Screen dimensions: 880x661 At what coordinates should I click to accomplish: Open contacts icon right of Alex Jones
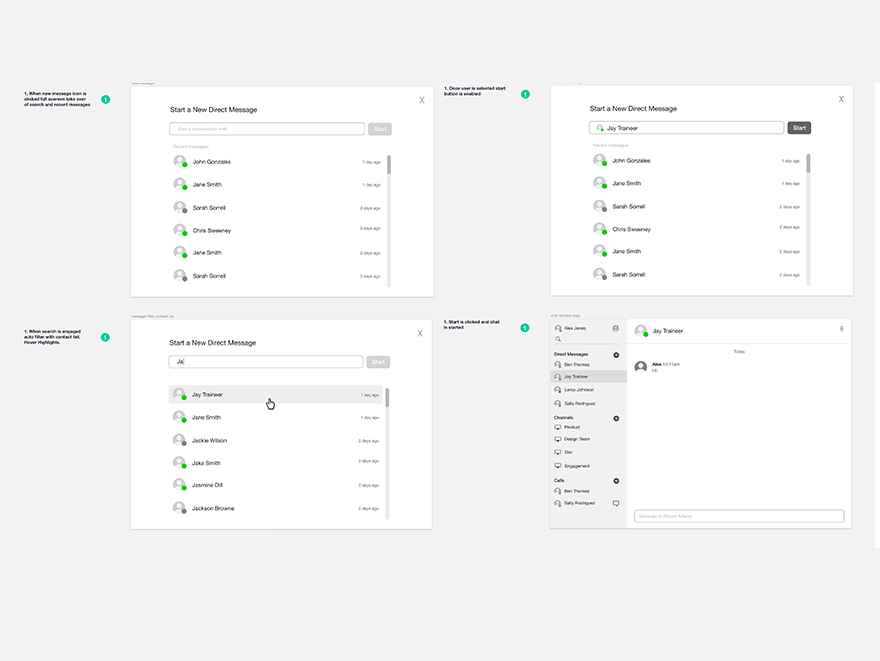[616, 328]
